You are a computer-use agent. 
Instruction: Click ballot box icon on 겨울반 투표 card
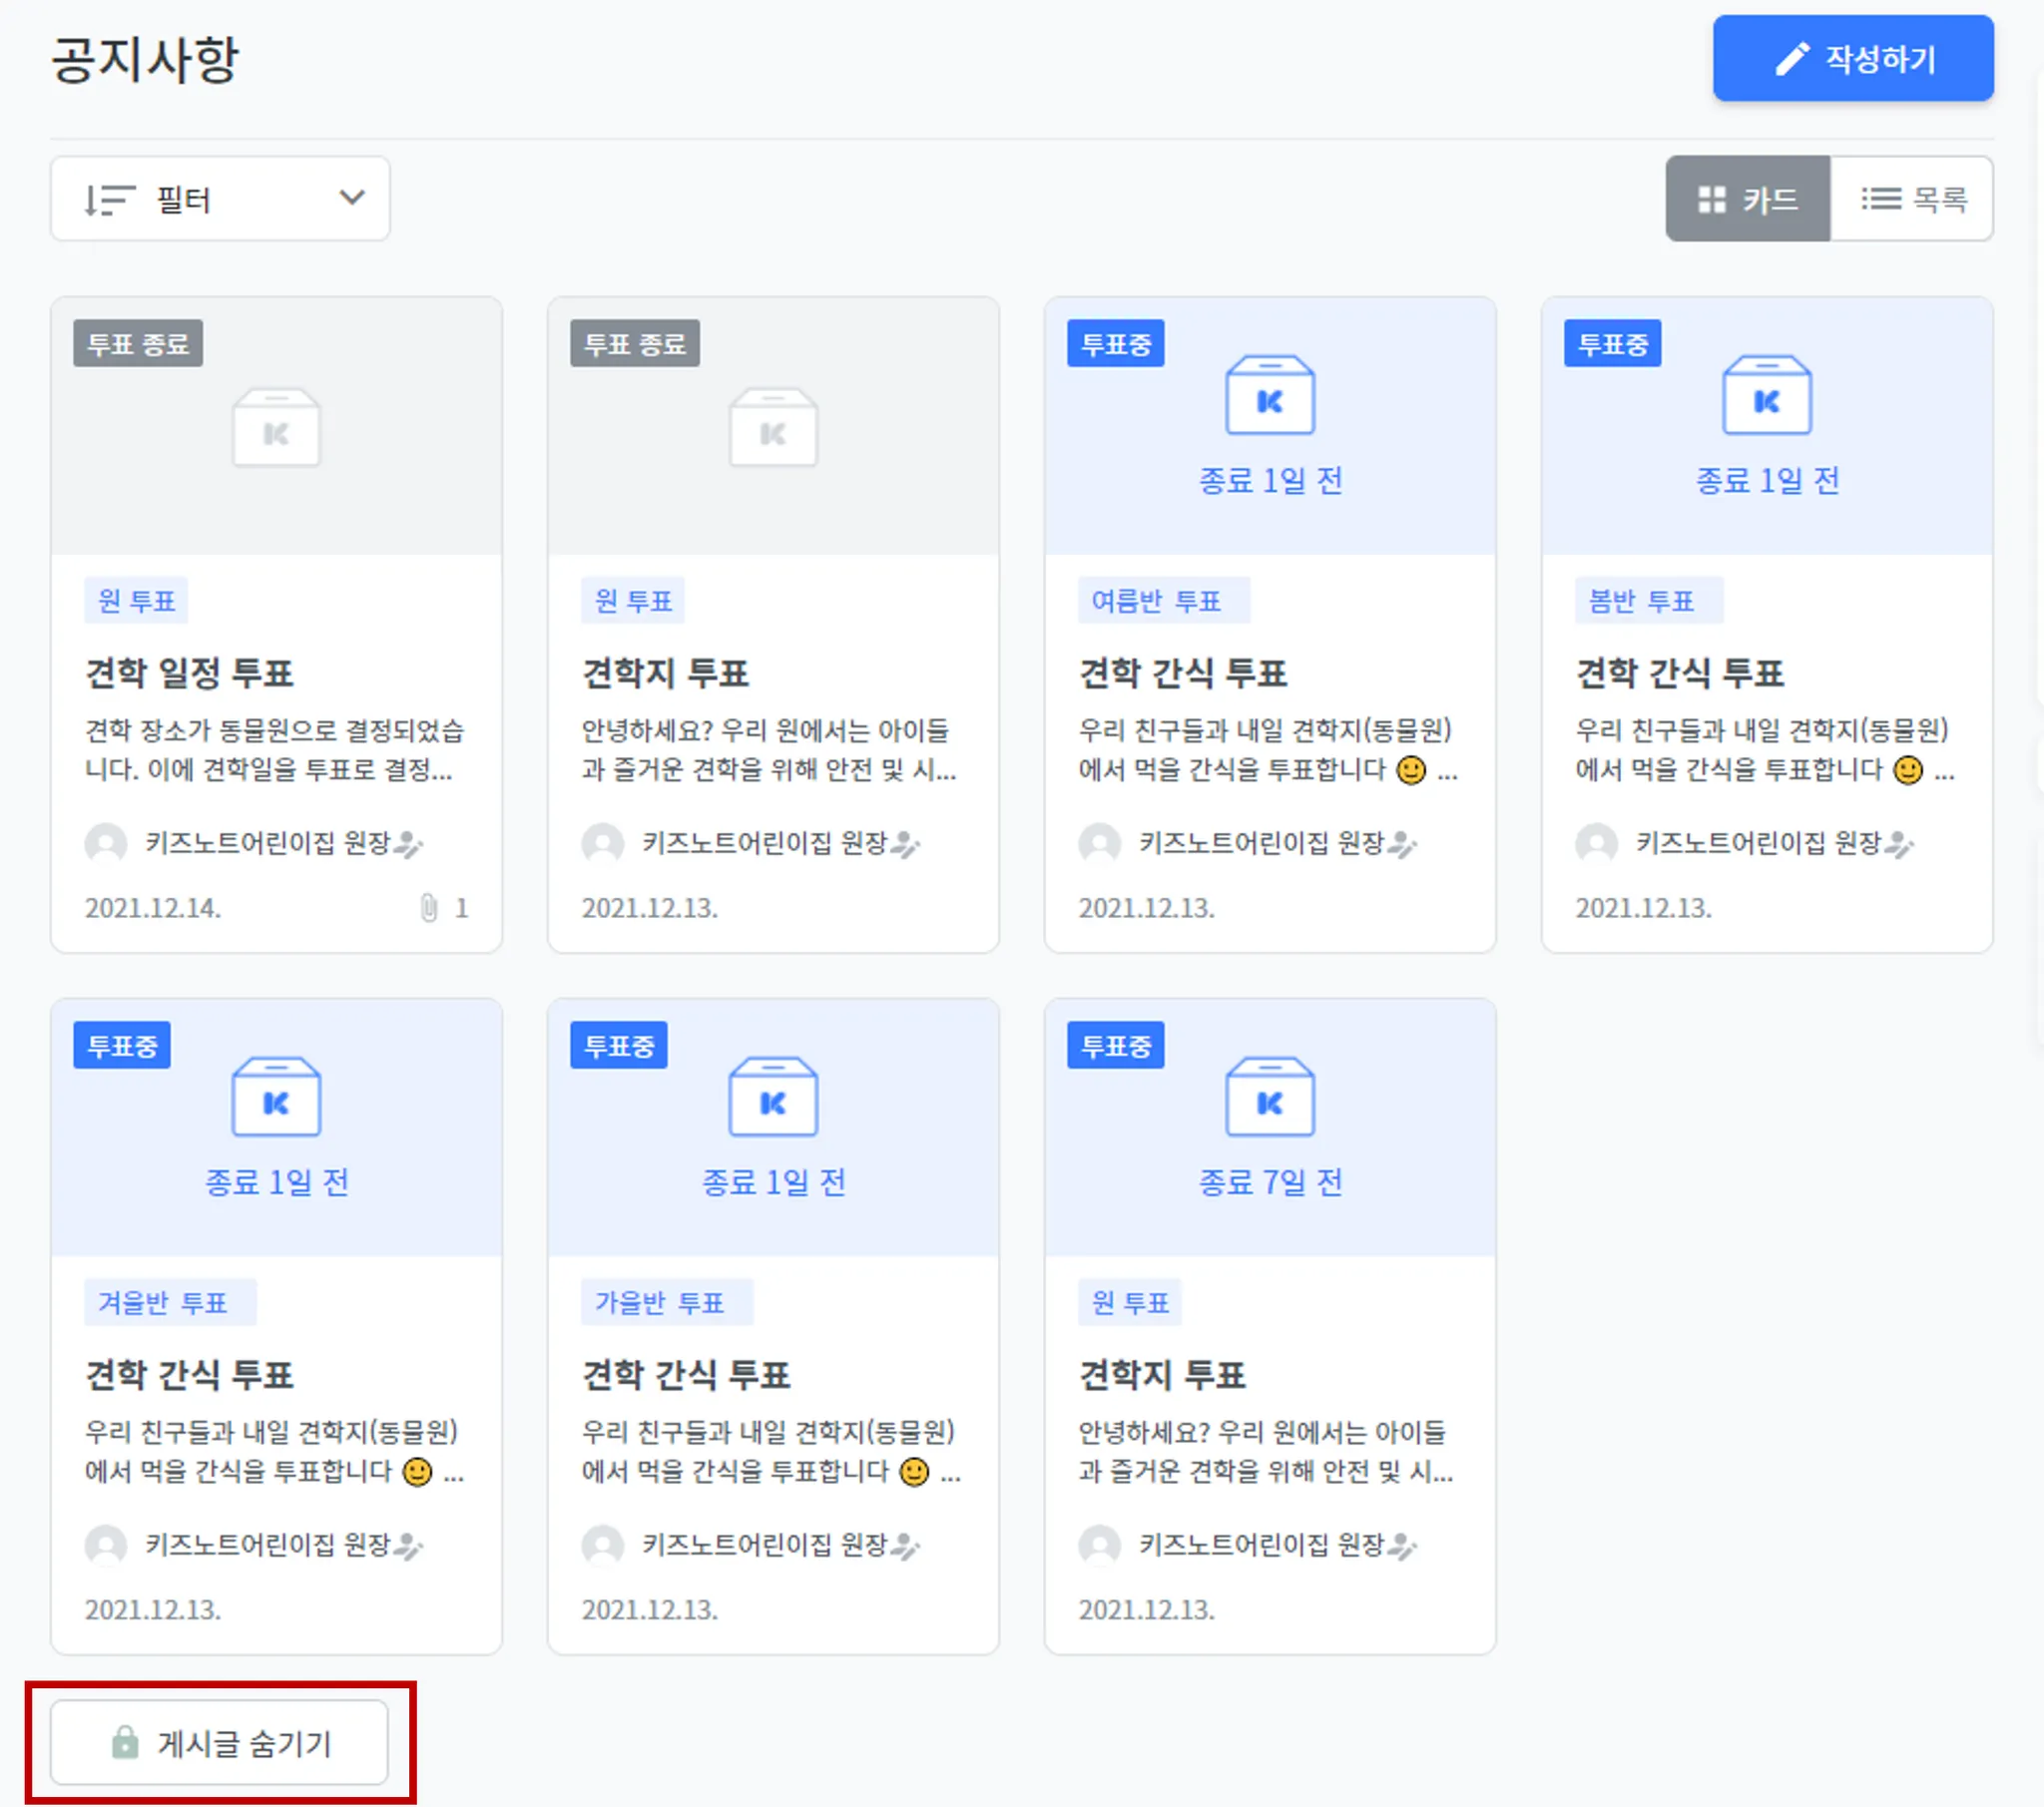[276, 1097]
